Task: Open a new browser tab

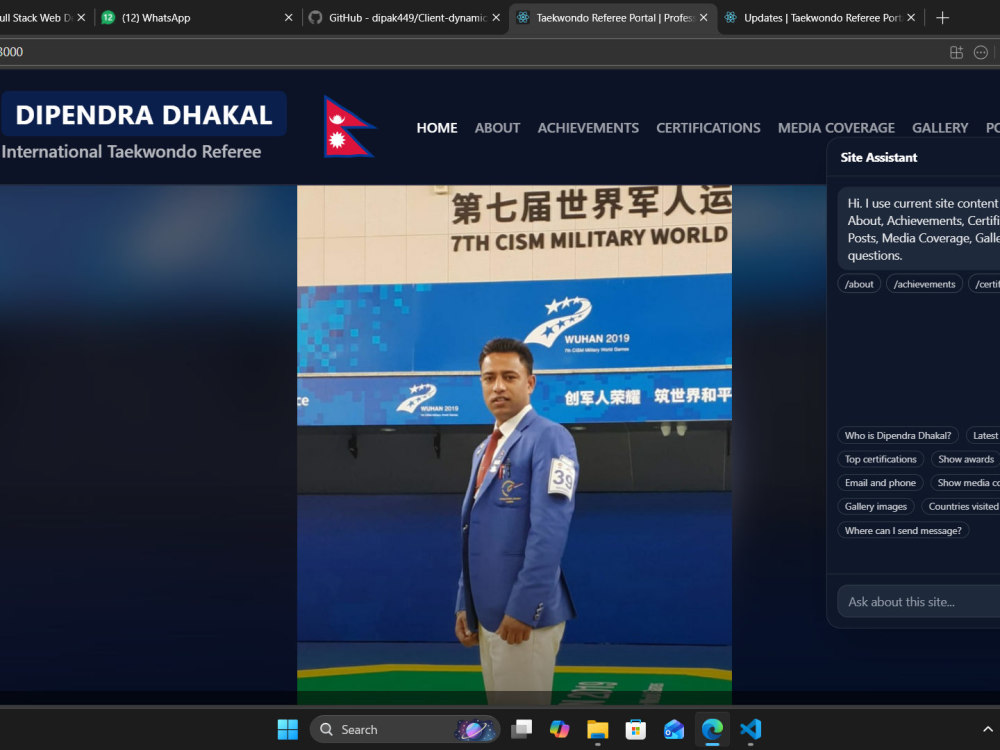Action: click(x=943, y=18)
